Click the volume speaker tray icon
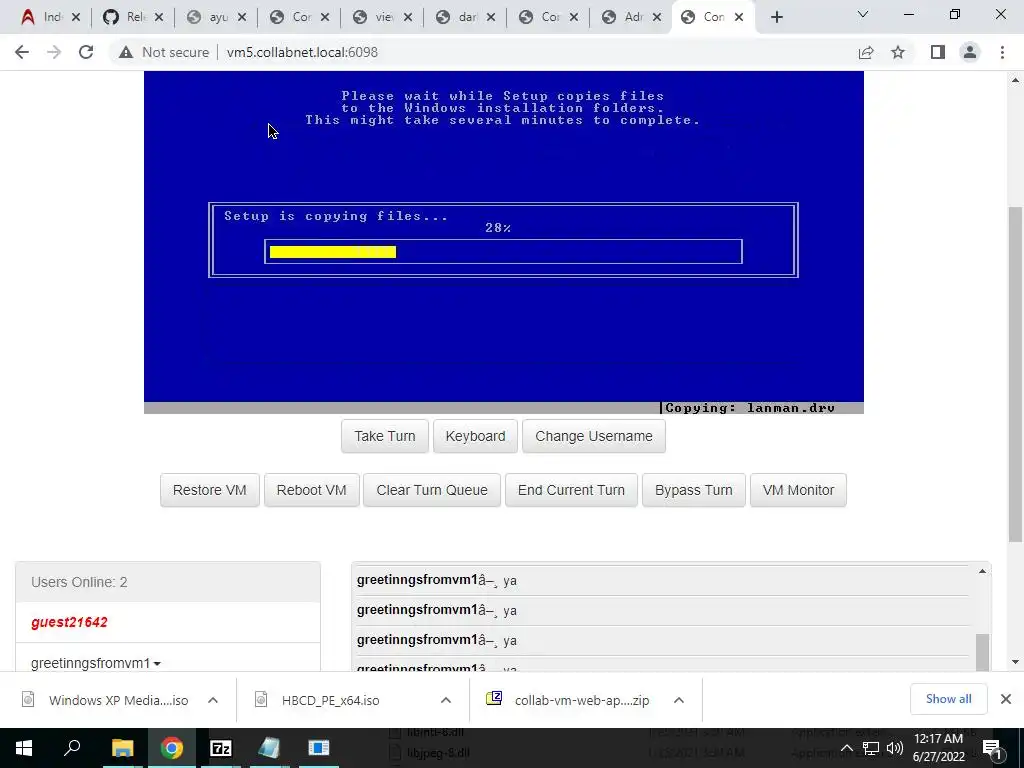 [895, 748]
